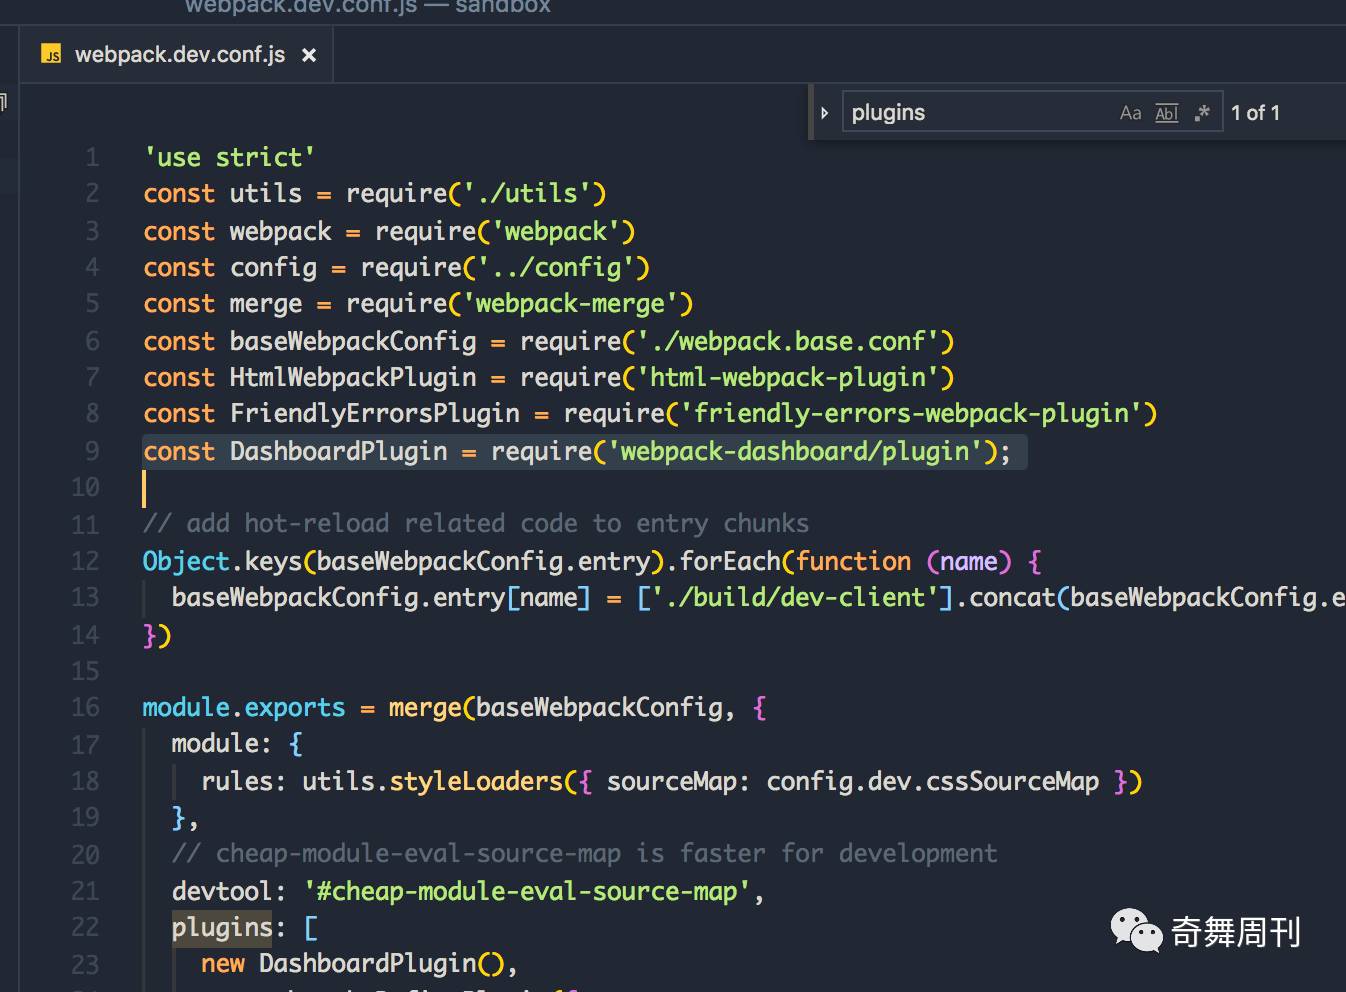The image size is (1346, 992).
Task: Toggle Match Whole Word in the find widget
Action: [x=1167, y=113]
